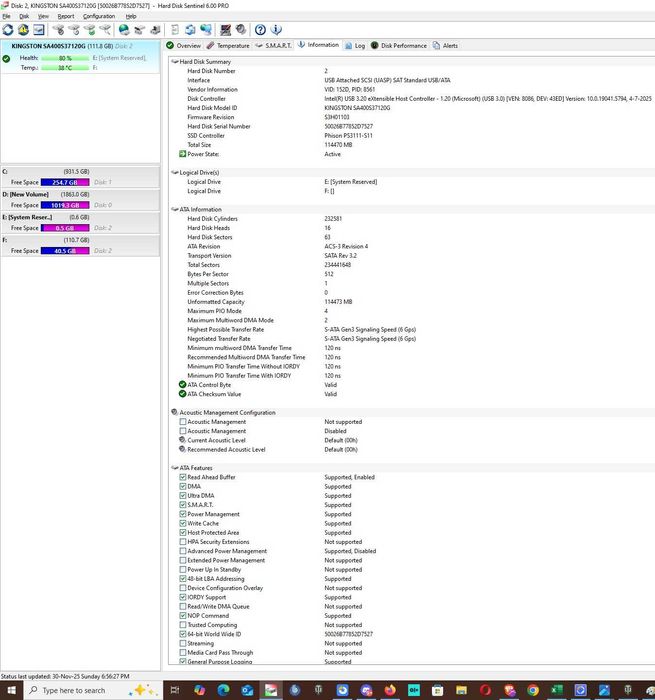Switch to the S.M.A.R.T. tab
This screenshot has height=700, width=655.
(x=274, y=46)
